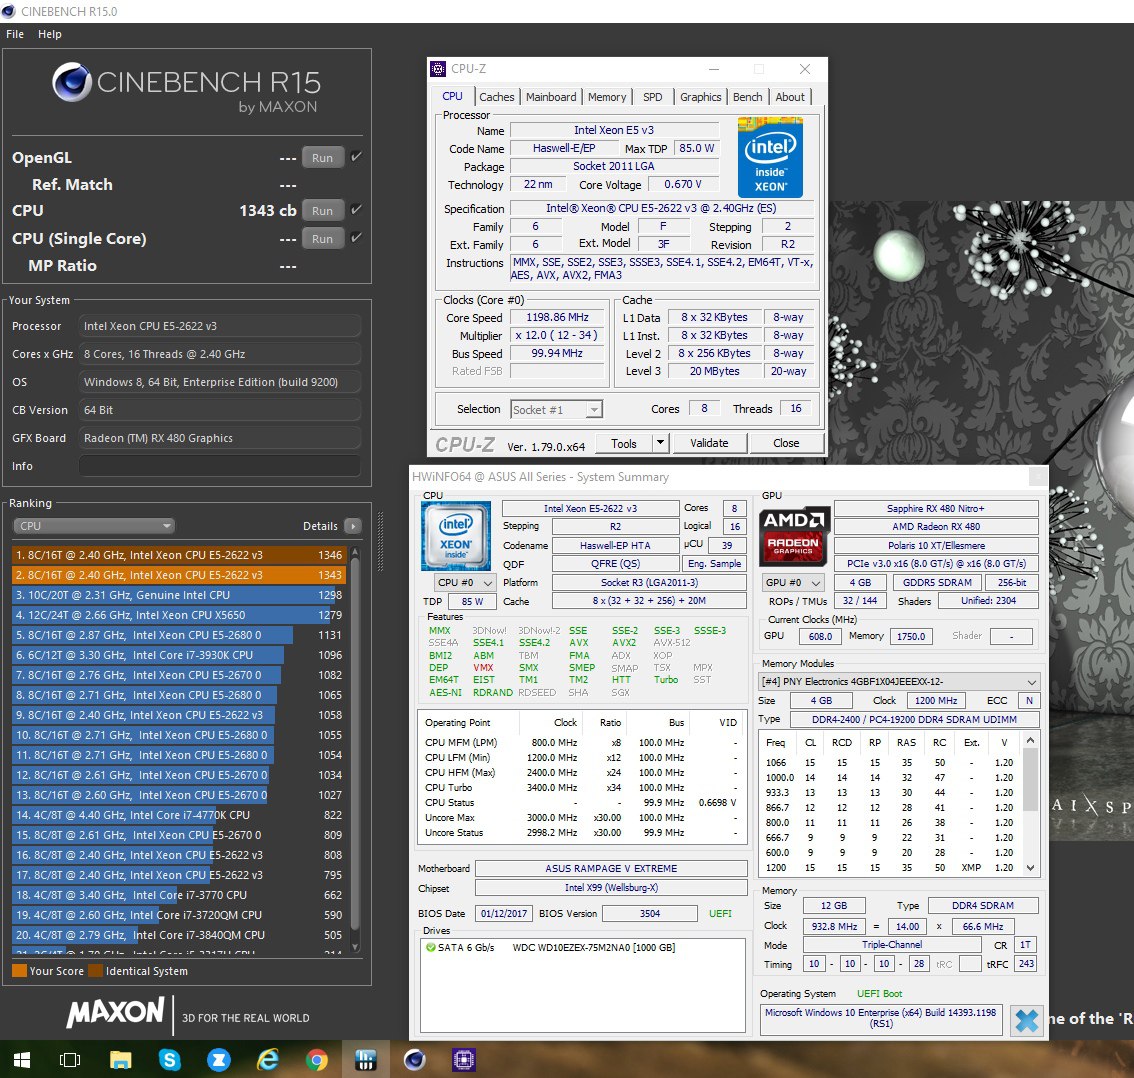Image resolution: width=1134 pixels, height=1078 pixels.
Task: Switch to Graphics tab in CPU-Z
Action: (x=700, y=97)
